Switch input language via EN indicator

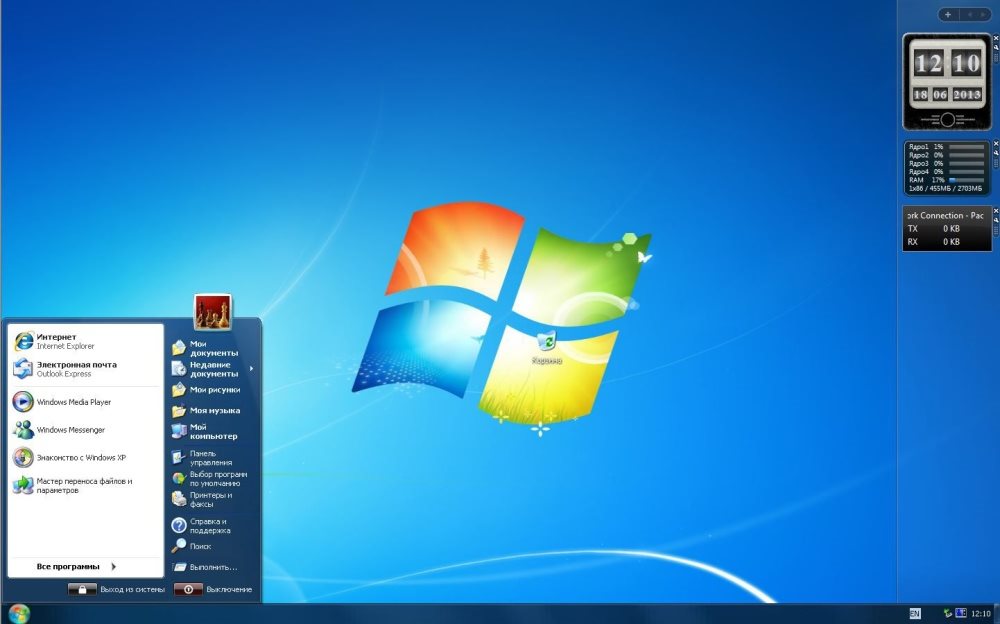(914, 613)
